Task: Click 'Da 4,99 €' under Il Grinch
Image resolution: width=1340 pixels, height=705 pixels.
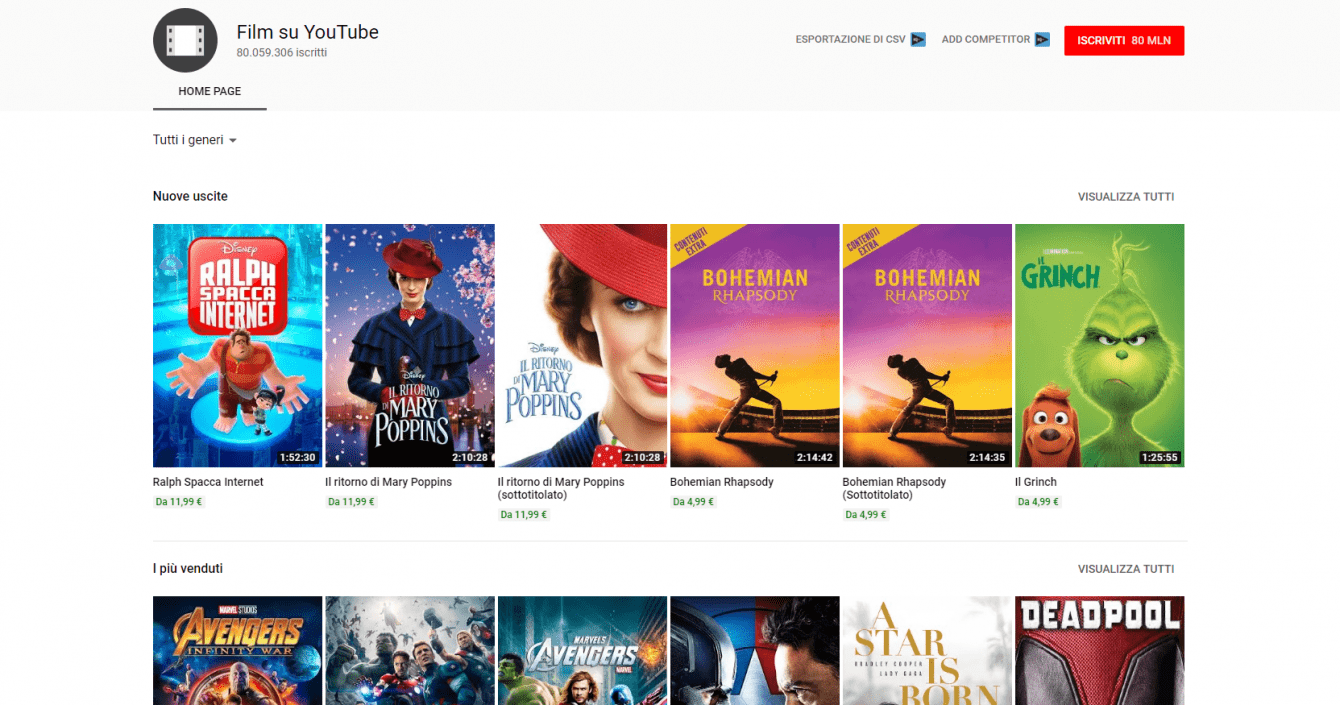Action: (x=1038, y=502)
